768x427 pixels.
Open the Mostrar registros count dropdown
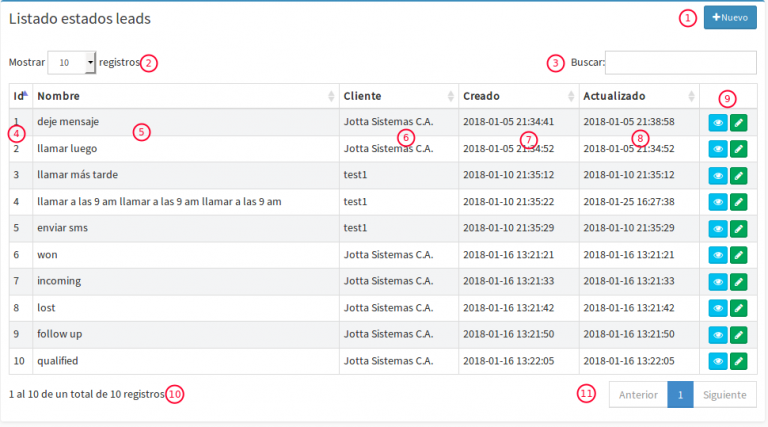tap(71, 62)
